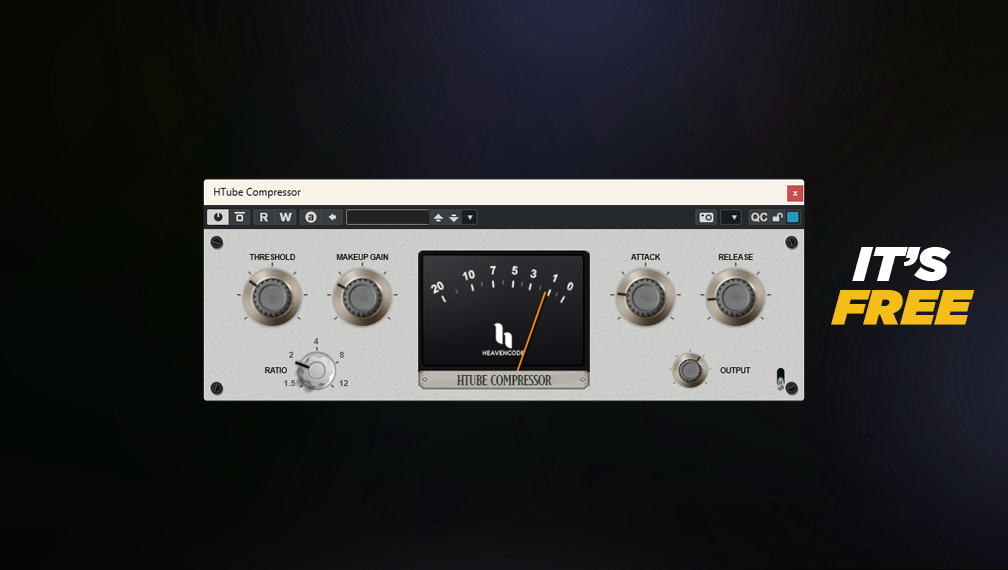Click the HTube Compressor title bar text

point(256,192)
